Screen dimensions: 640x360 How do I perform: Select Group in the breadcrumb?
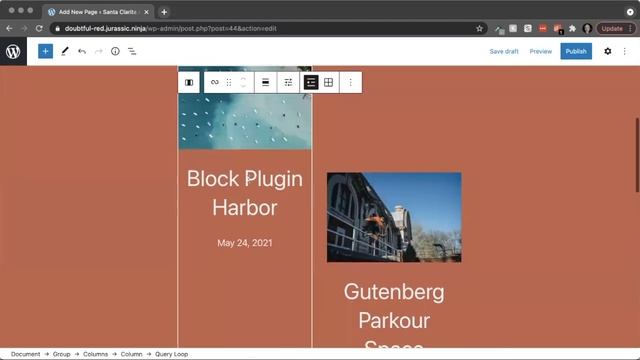click(62, 354)
